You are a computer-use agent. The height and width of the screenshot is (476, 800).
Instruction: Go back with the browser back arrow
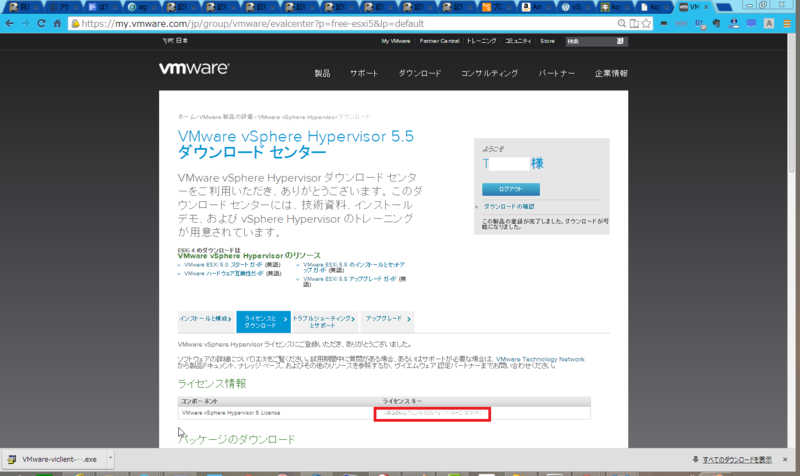pyautogui.click(x=10, y=23)
